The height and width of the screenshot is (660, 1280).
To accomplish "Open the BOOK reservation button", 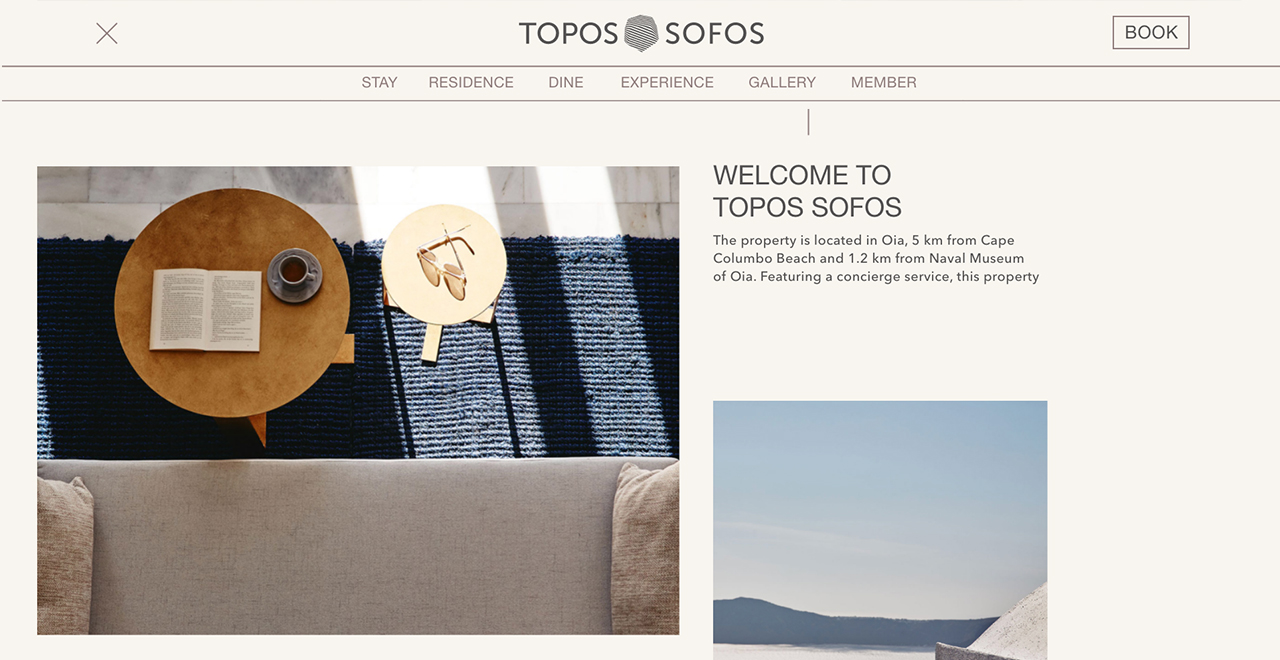I will (1151, 32).
